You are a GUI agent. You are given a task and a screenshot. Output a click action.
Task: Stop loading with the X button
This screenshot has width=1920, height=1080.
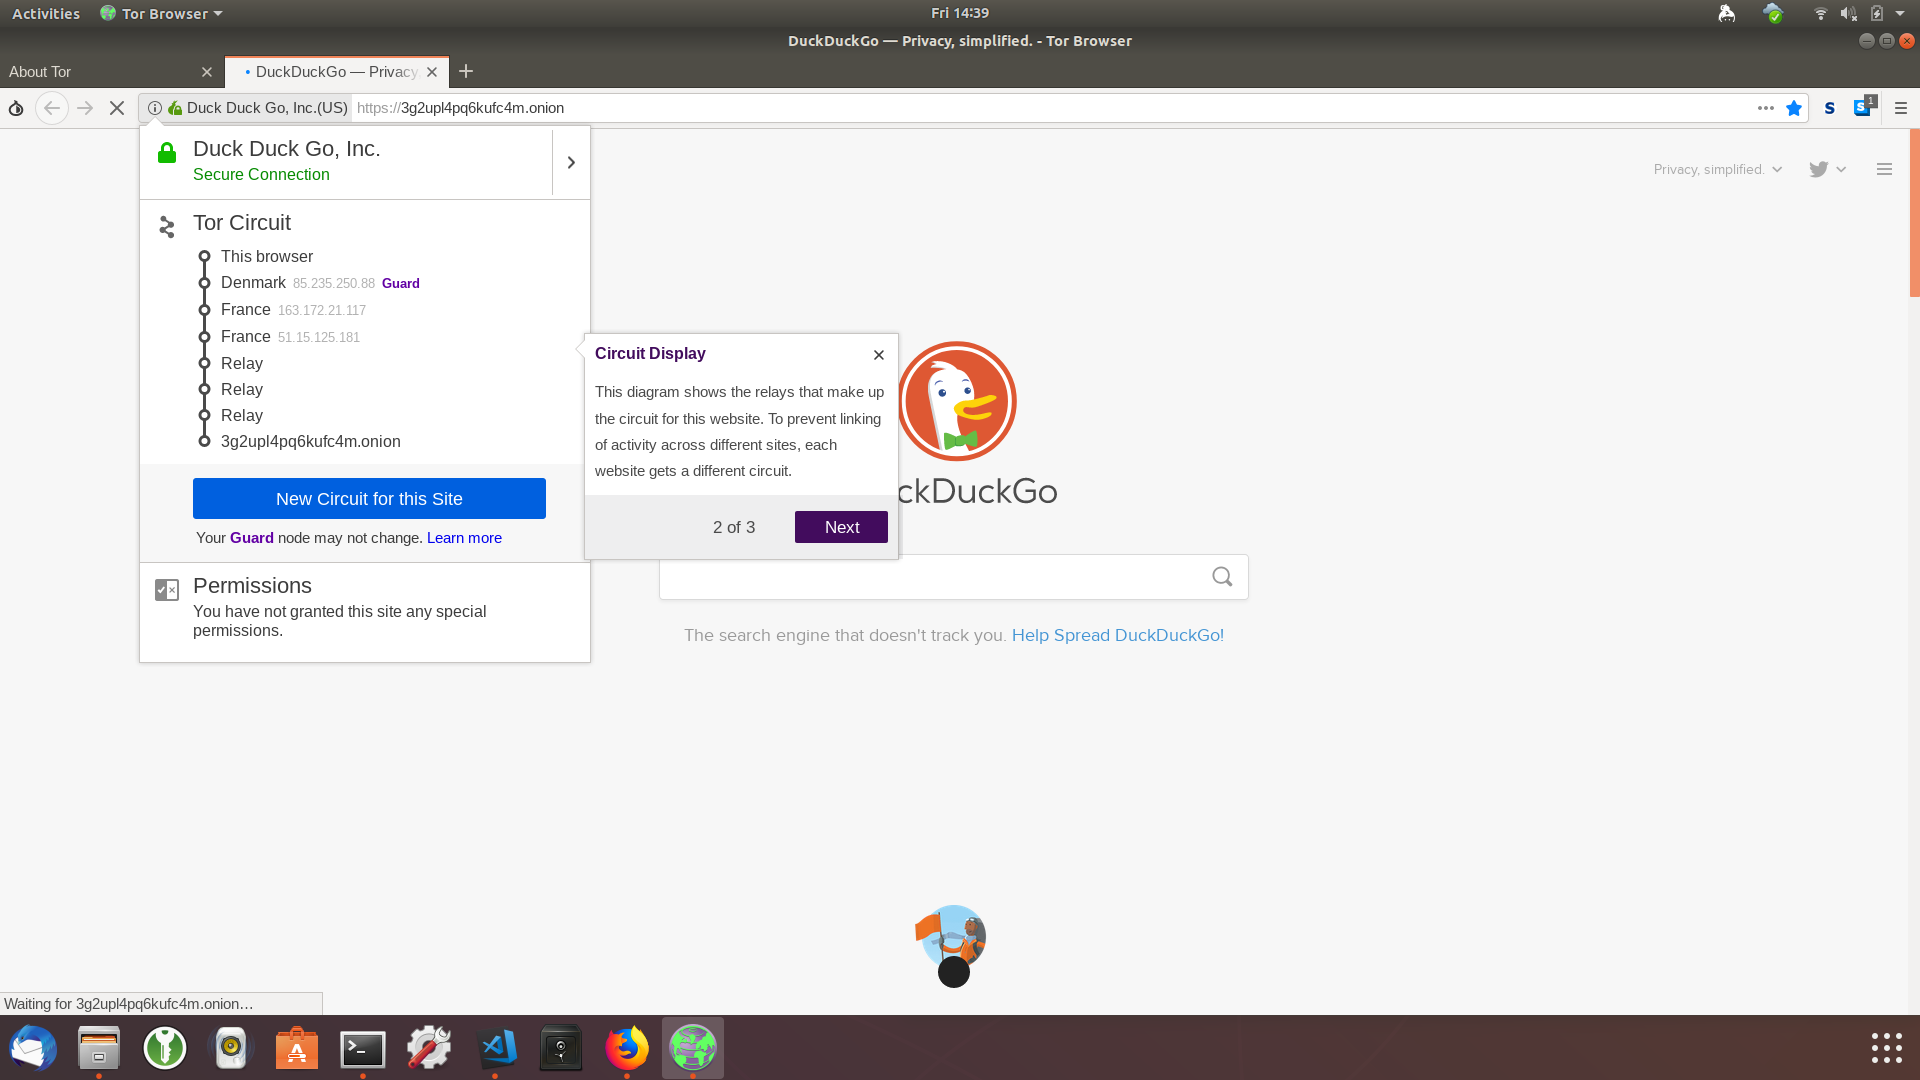[117, 108]
